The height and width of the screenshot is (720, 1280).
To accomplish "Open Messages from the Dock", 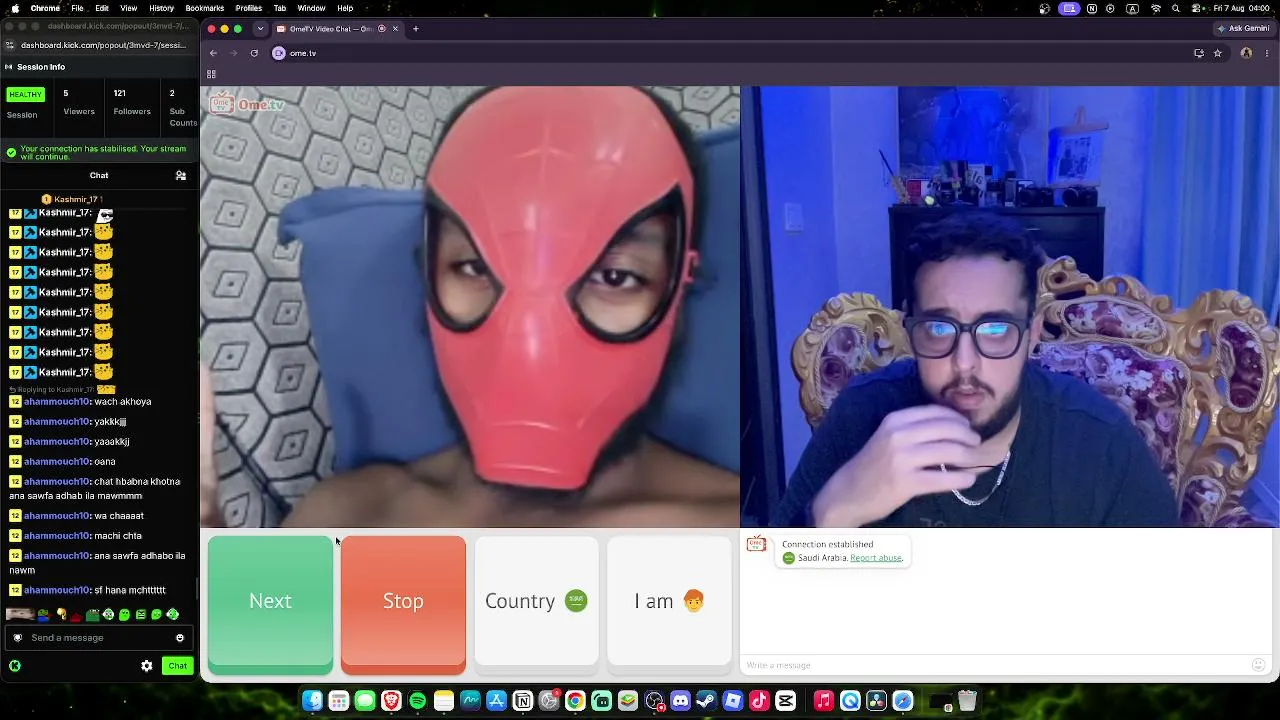I will 365,701.
